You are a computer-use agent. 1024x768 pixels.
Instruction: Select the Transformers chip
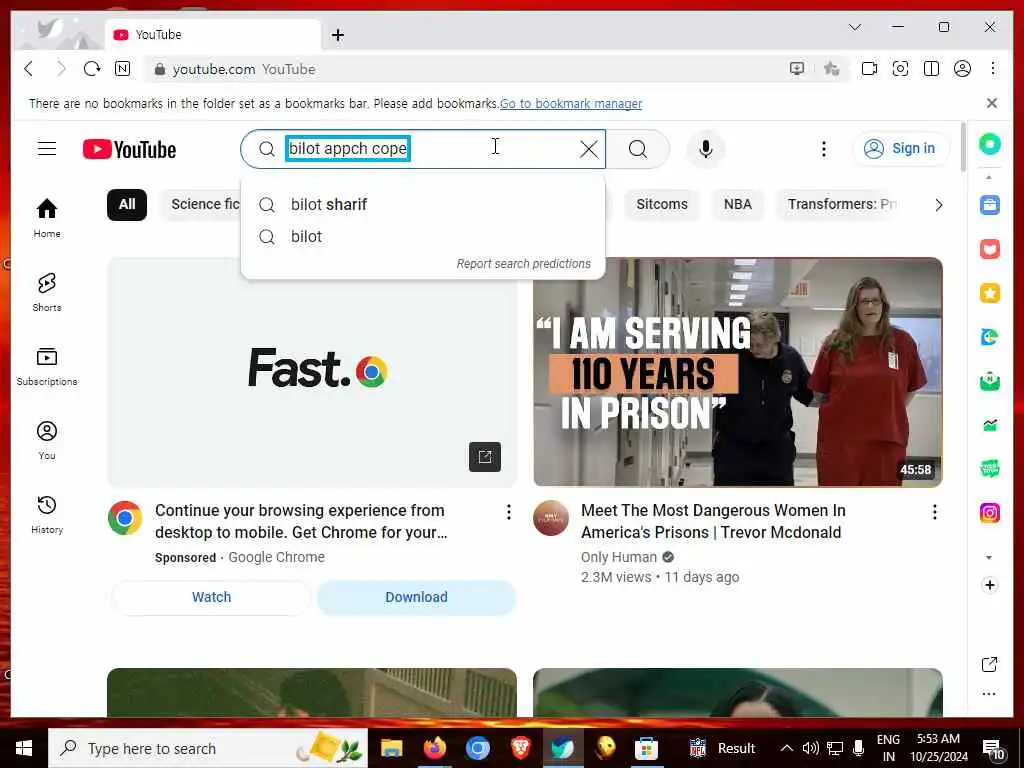(841, 204)
